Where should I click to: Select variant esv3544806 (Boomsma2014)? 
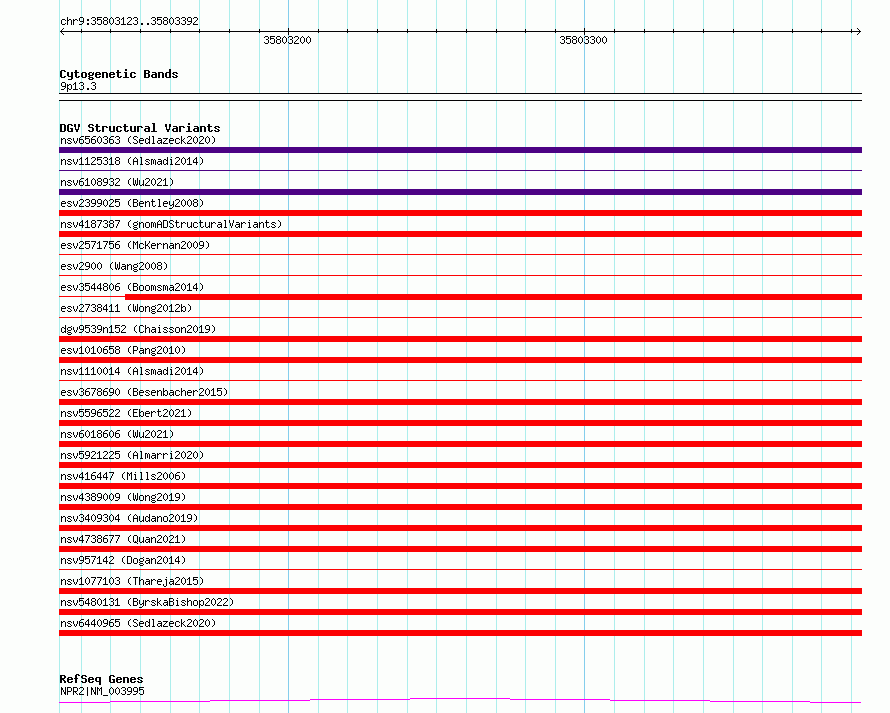tap(132, 287)
